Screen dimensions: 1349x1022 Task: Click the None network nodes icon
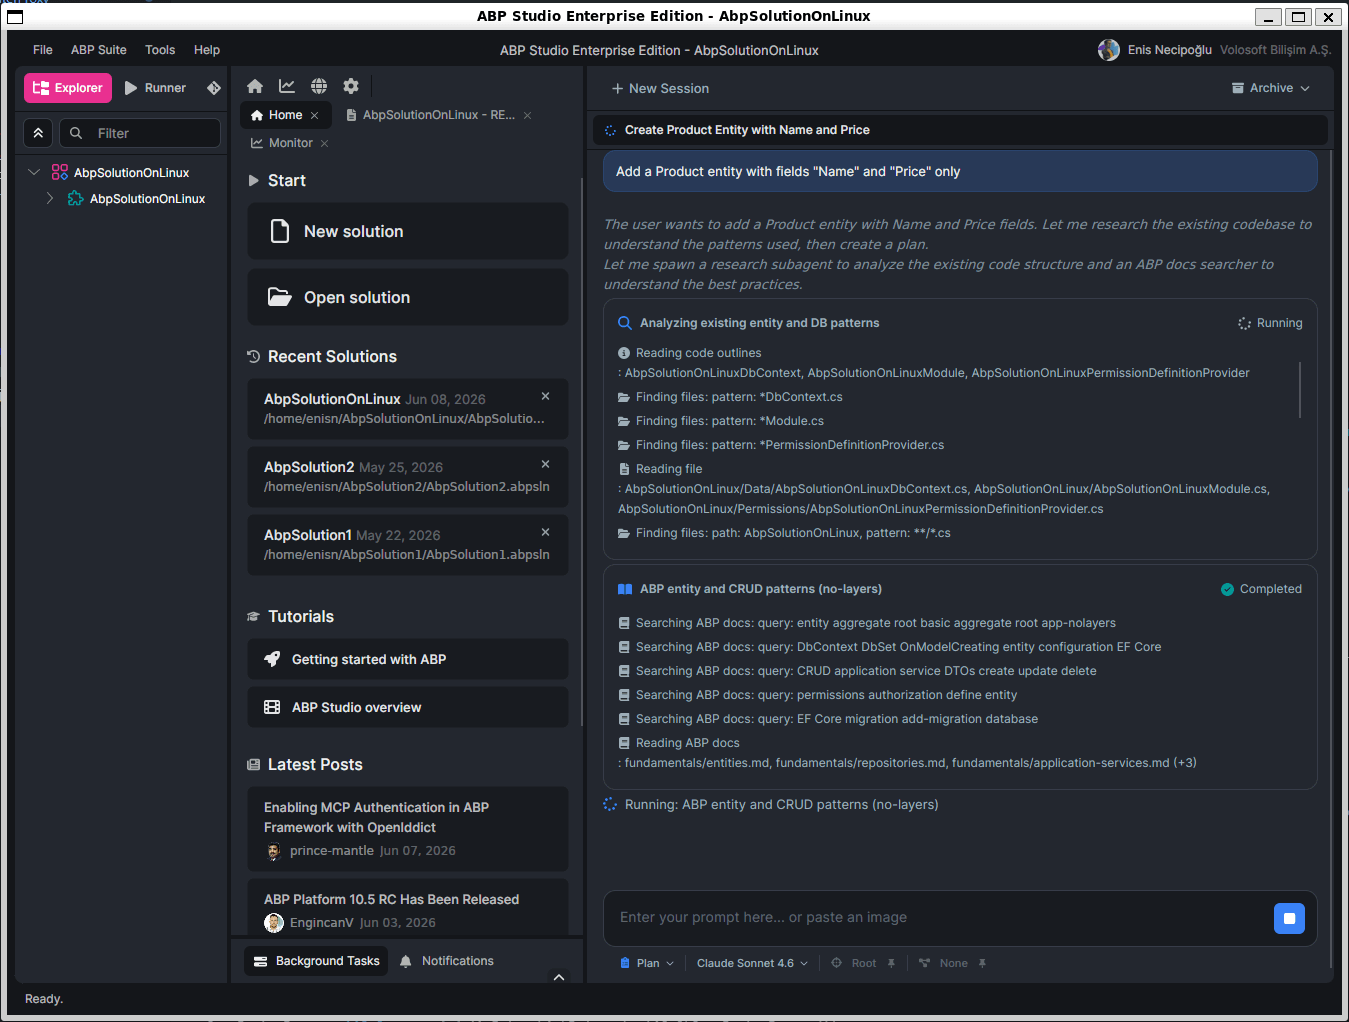925,963
